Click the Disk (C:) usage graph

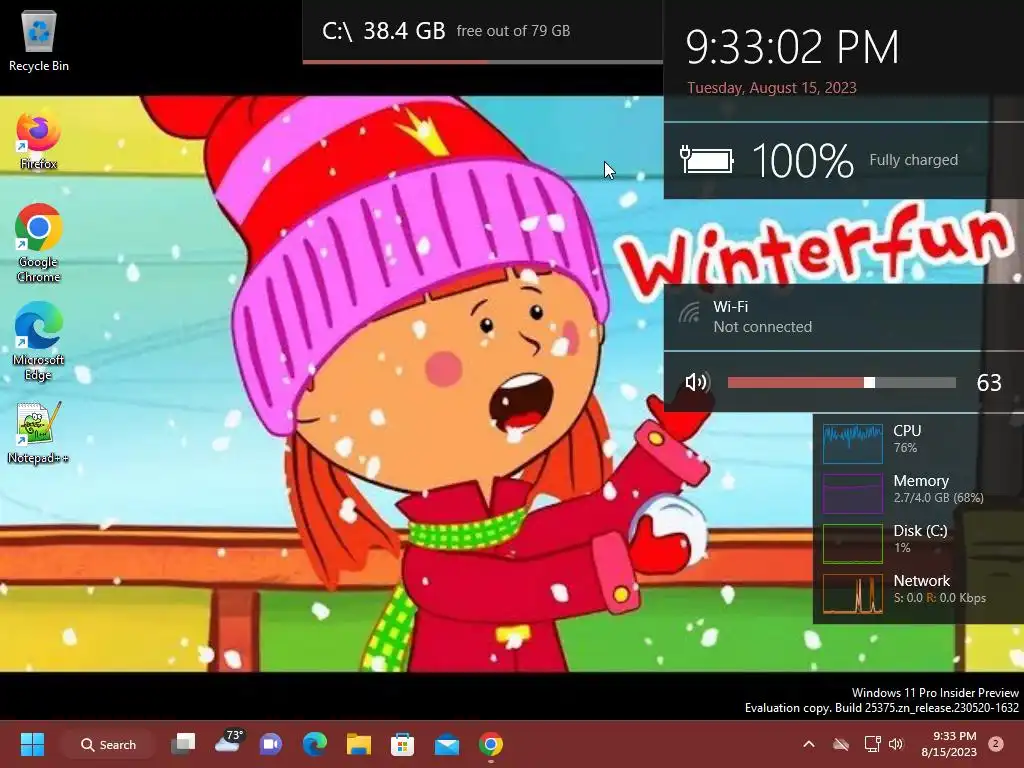point(853,543)
